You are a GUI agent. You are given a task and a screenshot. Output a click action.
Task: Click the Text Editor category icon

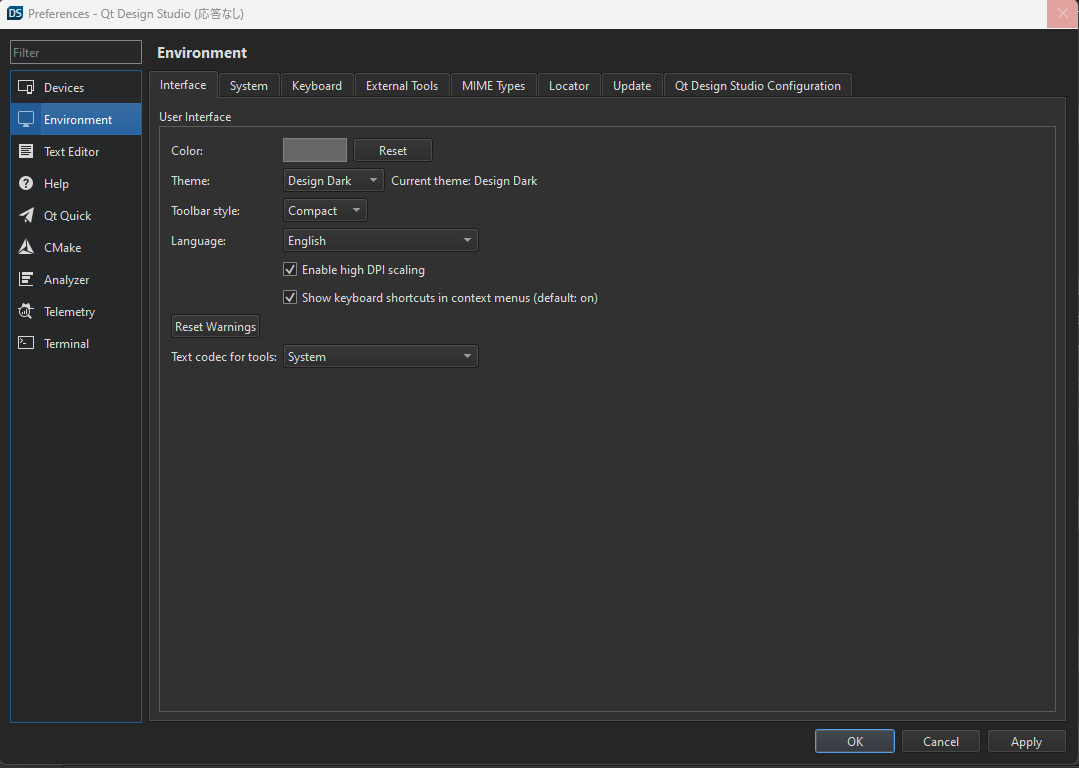(x=26, y=151)
